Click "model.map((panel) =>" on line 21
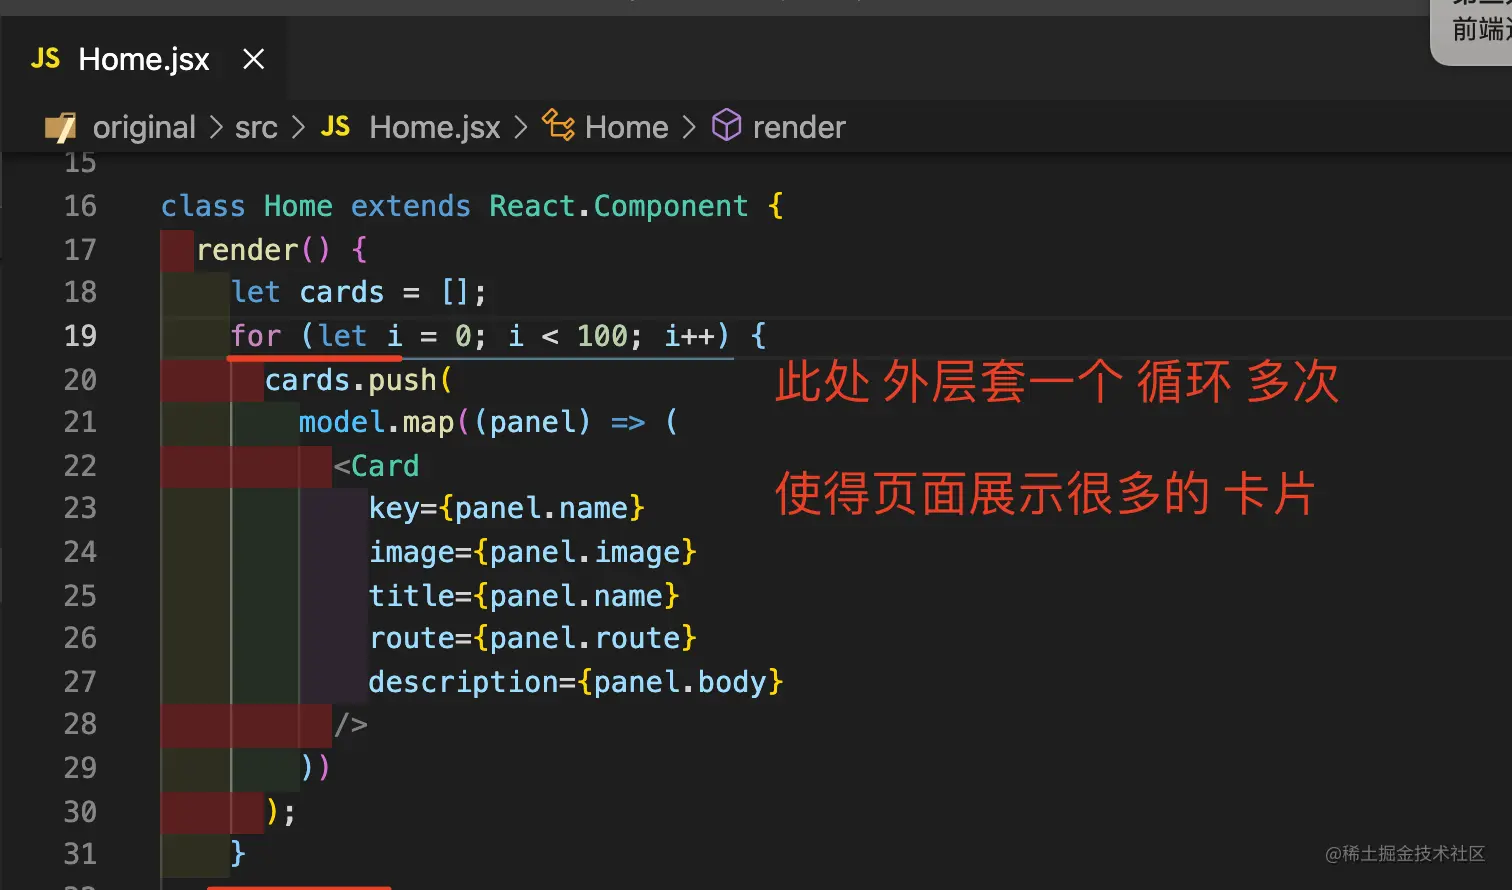 click(x=472, y=422)
